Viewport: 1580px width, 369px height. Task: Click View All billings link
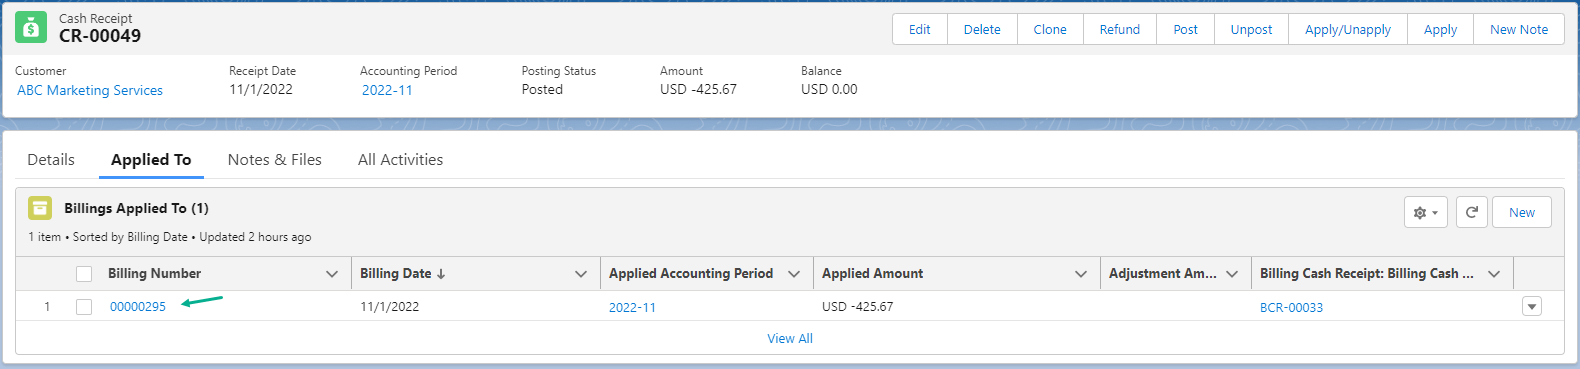pos(790,339)
